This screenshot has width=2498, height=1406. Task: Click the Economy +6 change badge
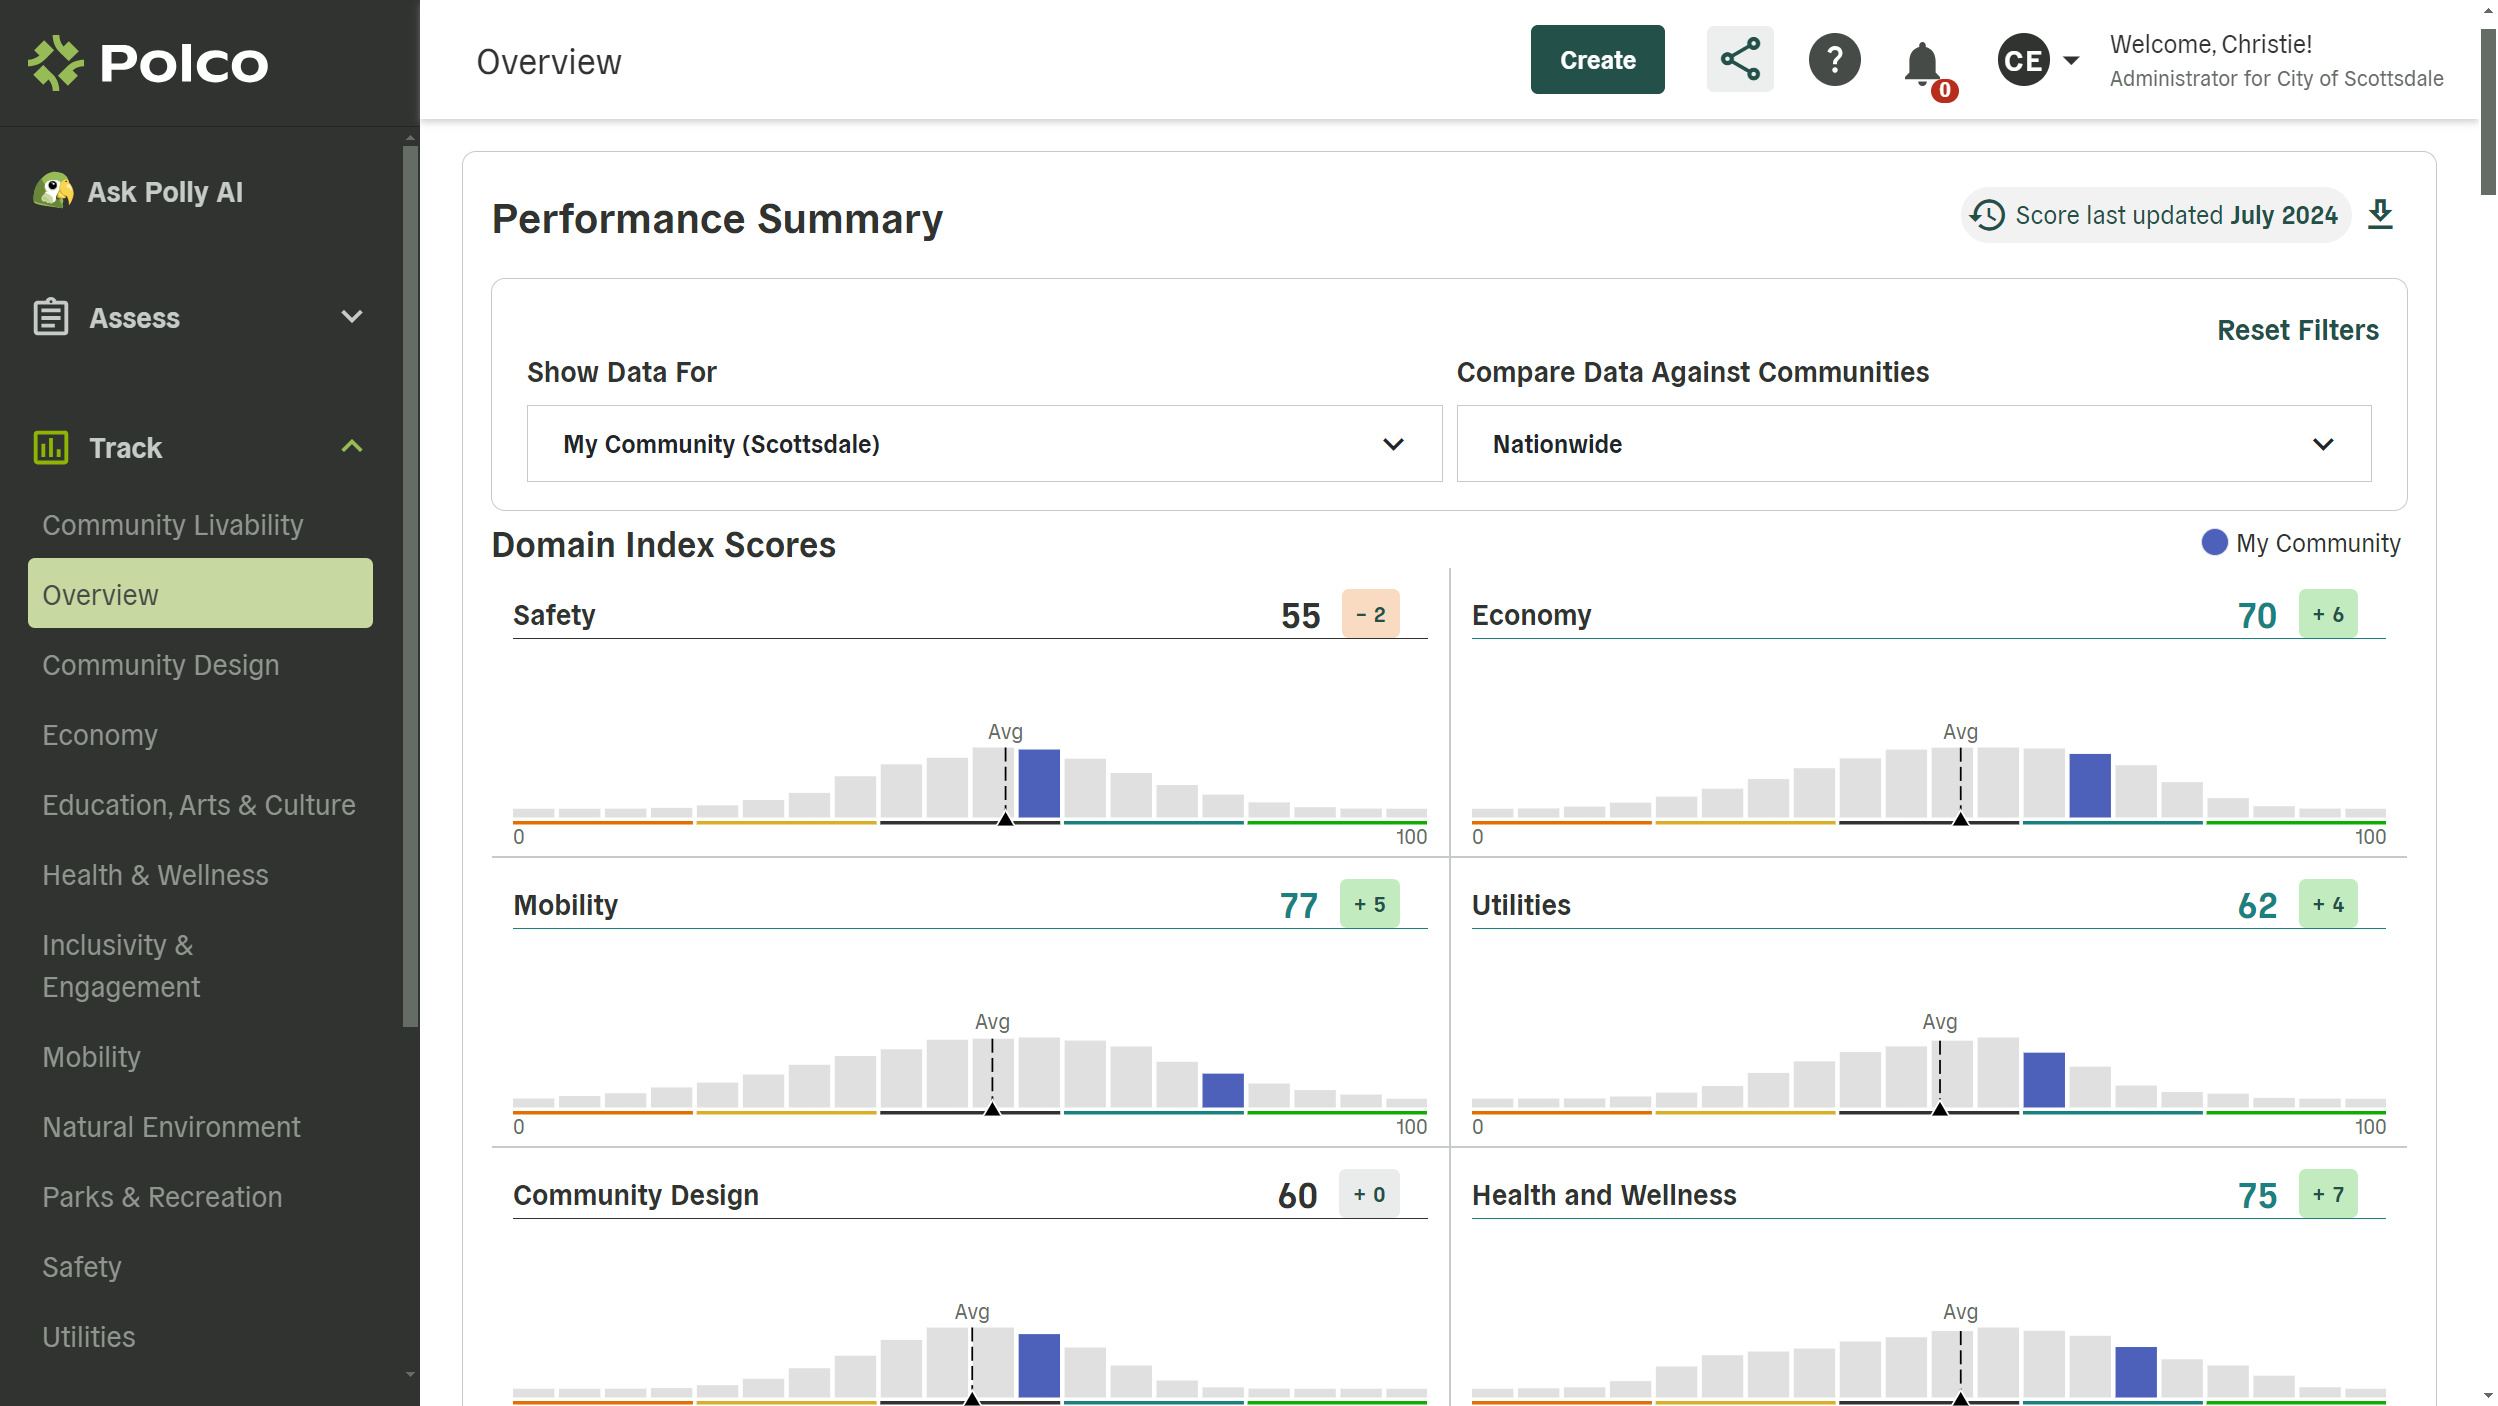2328,614
